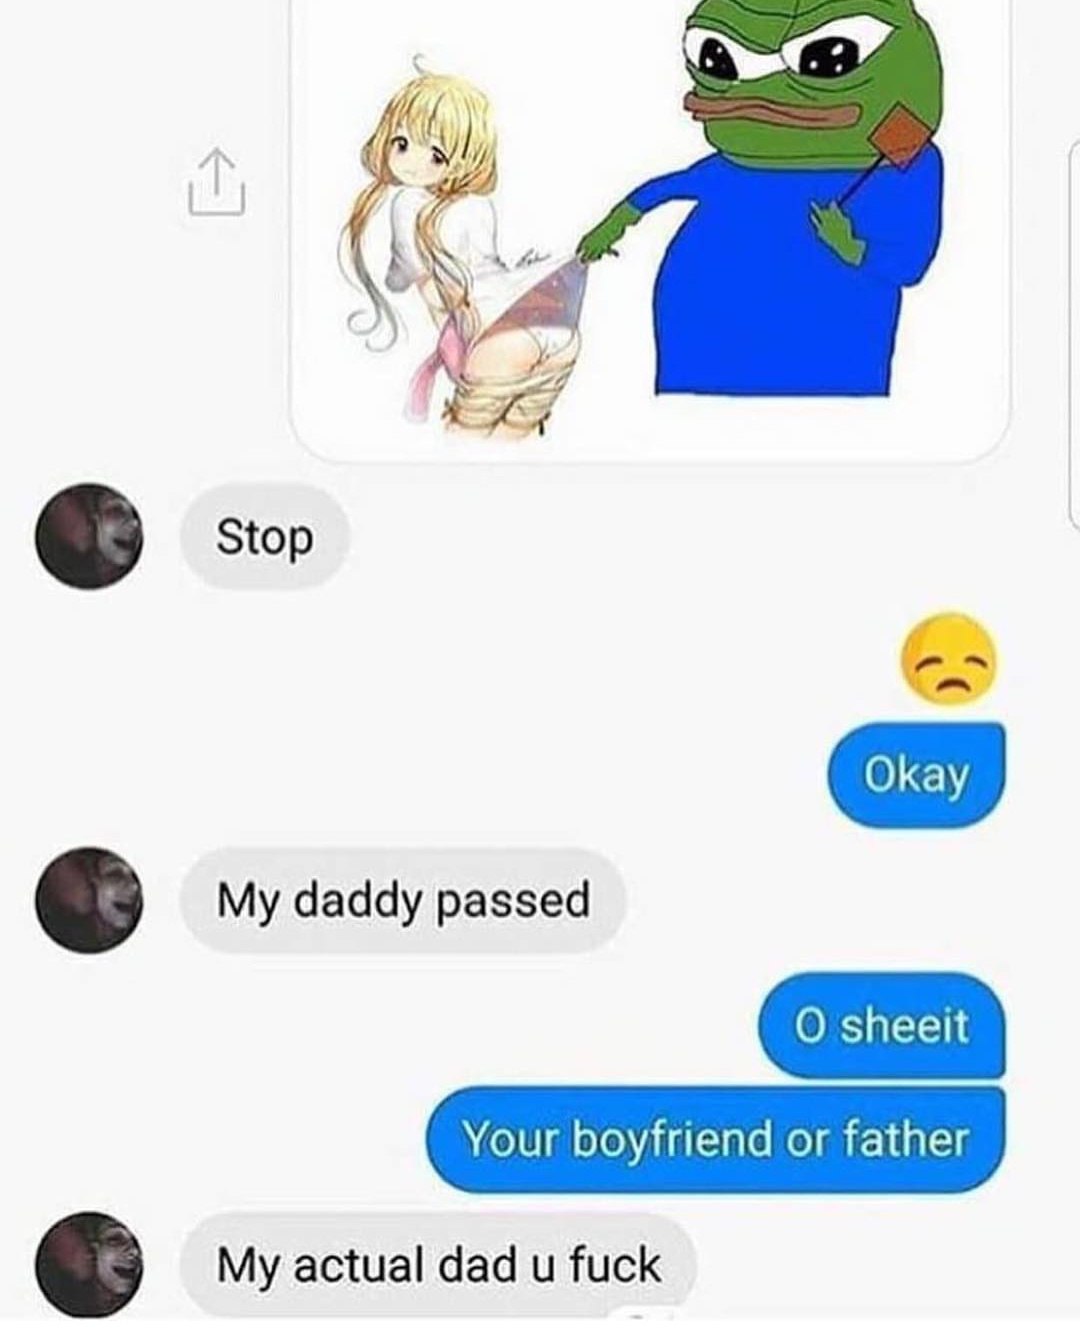
Task: Click the avatar beside "My actual dad" message
Action: (89, 1264)
